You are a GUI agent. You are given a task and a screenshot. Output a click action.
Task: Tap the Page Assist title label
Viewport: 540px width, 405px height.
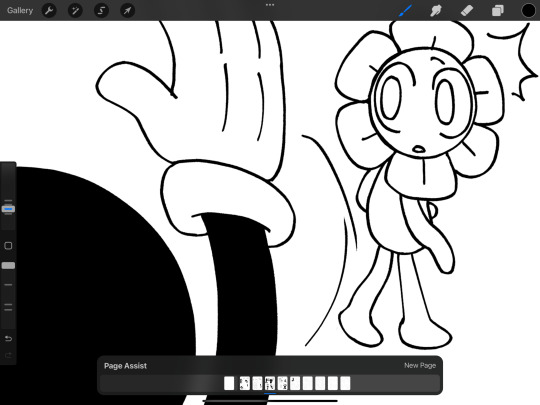coord(125,366)
